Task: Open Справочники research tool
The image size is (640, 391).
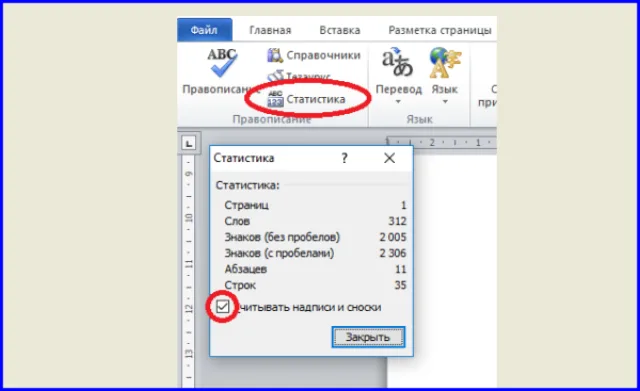Action: [x=314, y=55]
